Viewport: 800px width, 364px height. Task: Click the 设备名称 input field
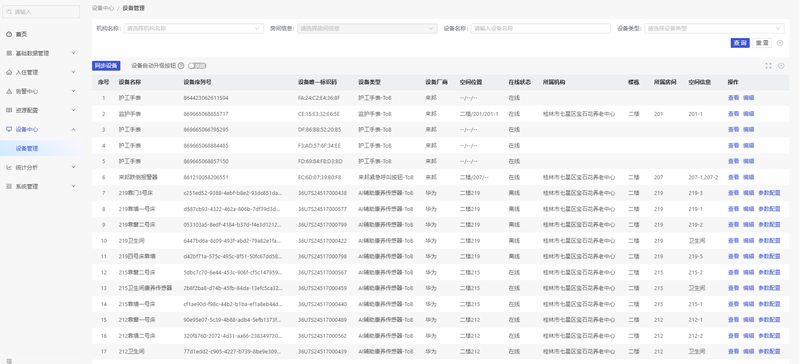[541, 29]
